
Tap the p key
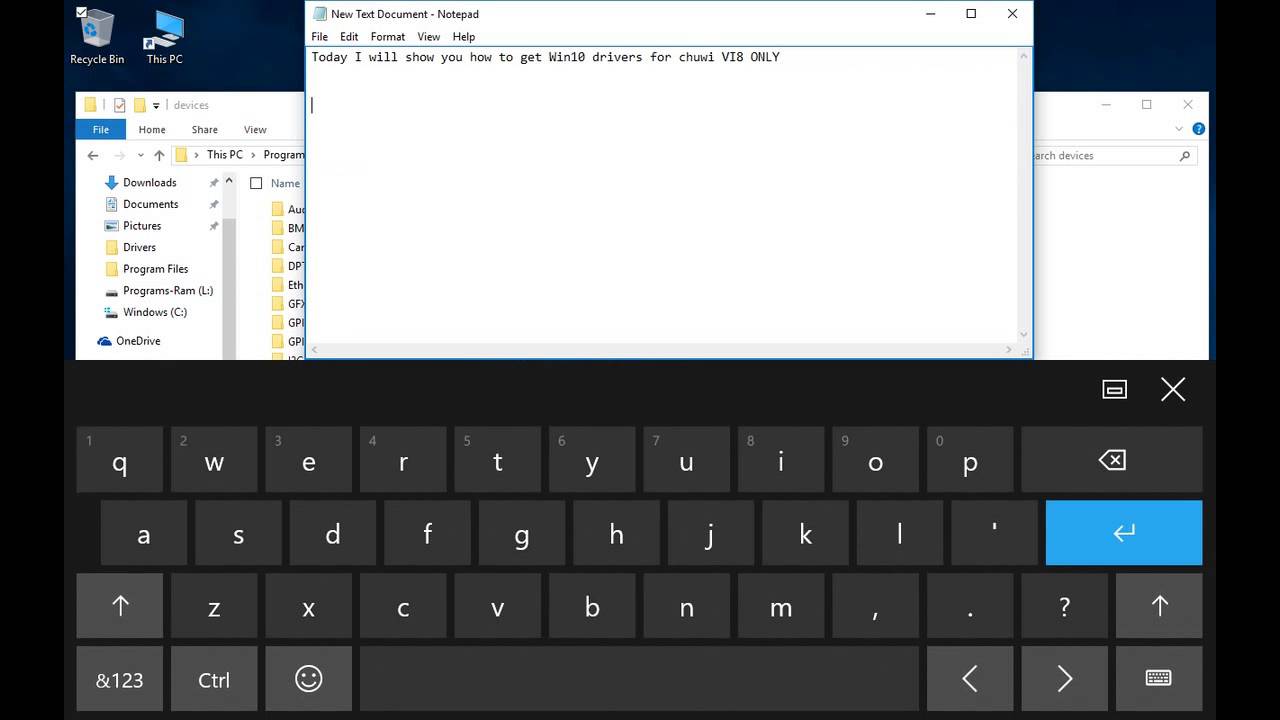tap(970, 460)
